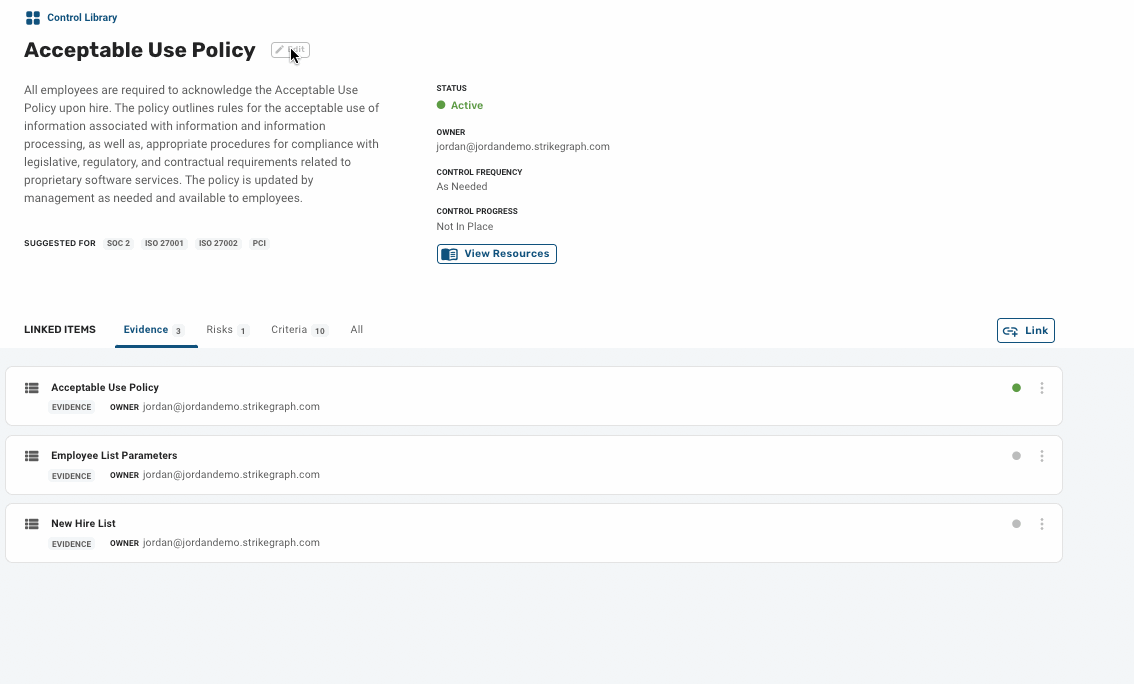
Task: Click list icon on New Hire List row
Action: (x=32, y=524)
